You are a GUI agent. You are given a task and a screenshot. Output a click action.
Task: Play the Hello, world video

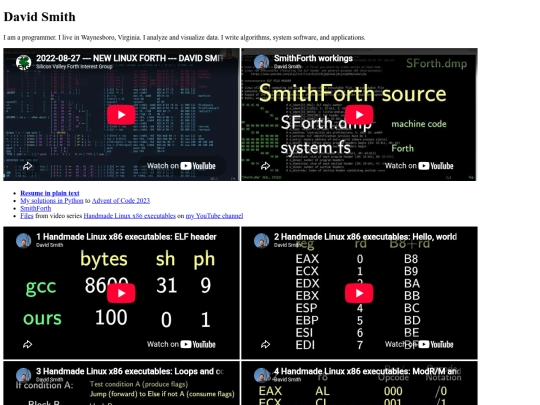pyautogui.click(x=359, y=293)
